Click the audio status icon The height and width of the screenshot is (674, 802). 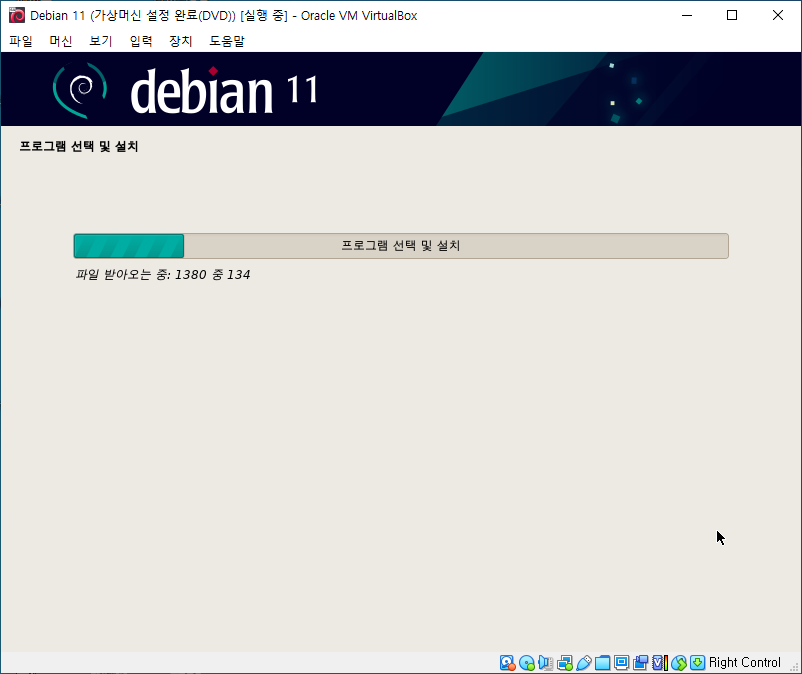(545, 663)
